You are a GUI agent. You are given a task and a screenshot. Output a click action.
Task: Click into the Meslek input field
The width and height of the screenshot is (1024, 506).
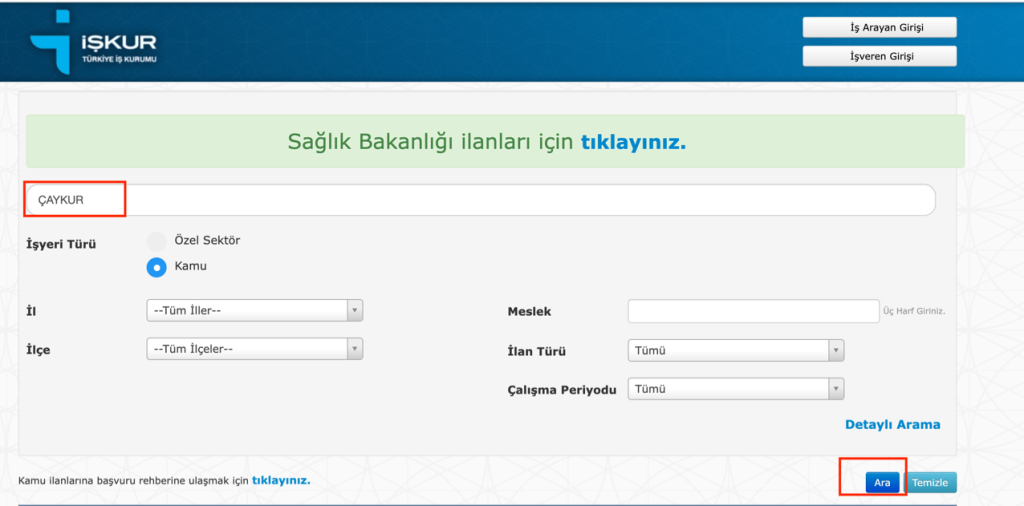tap(754, 311)
